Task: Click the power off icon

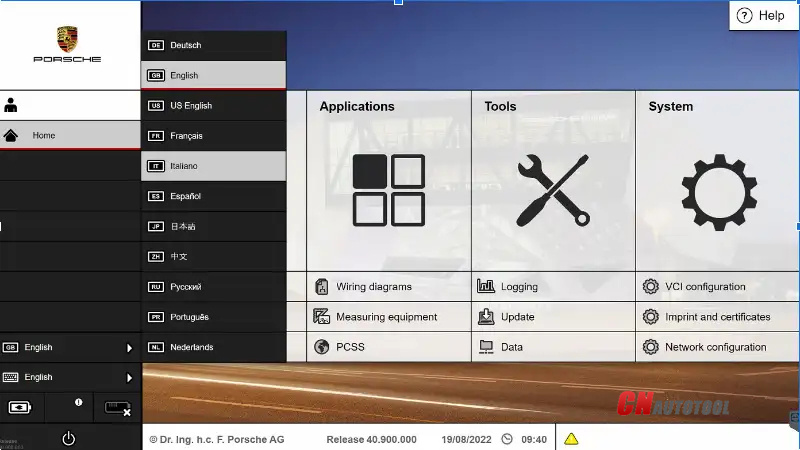Action: (68, 438)
